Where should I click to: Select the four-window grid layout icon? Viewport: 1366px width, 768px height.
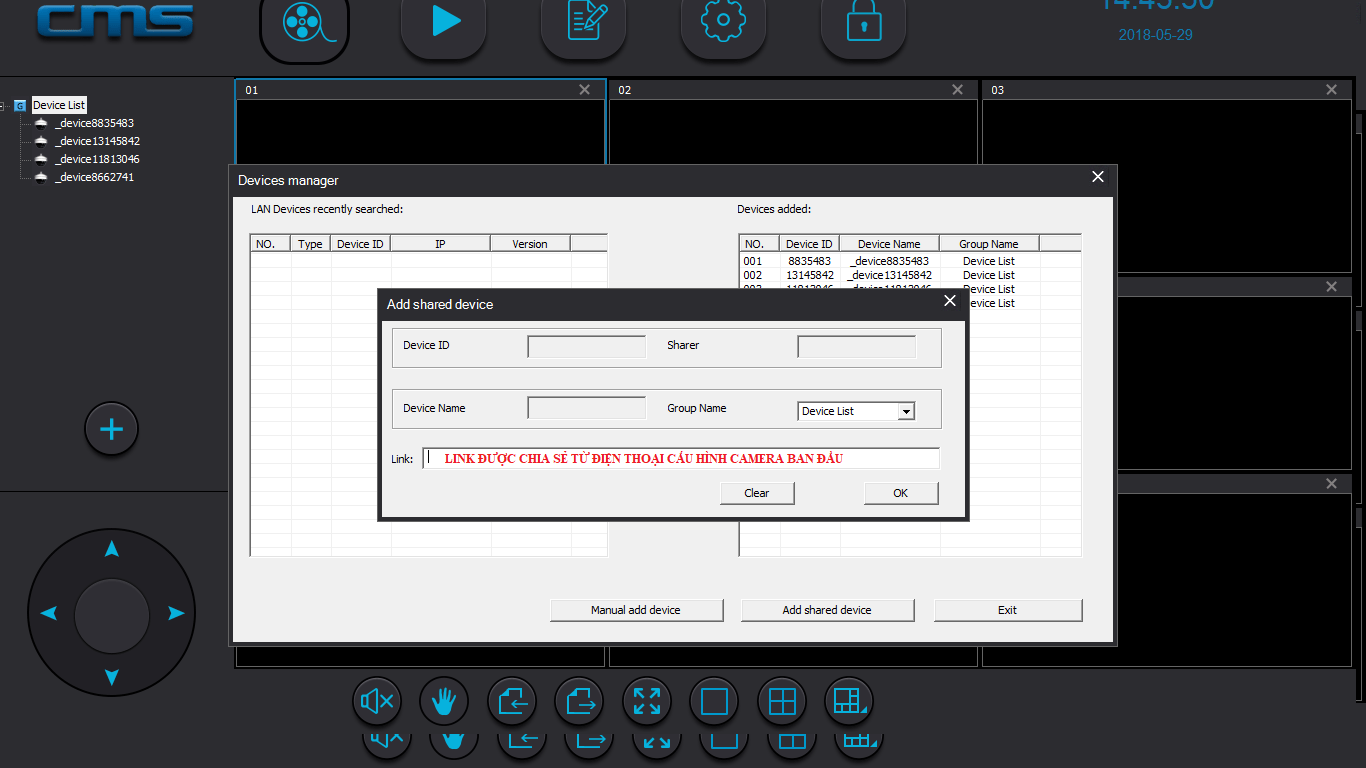click(782, 702)
